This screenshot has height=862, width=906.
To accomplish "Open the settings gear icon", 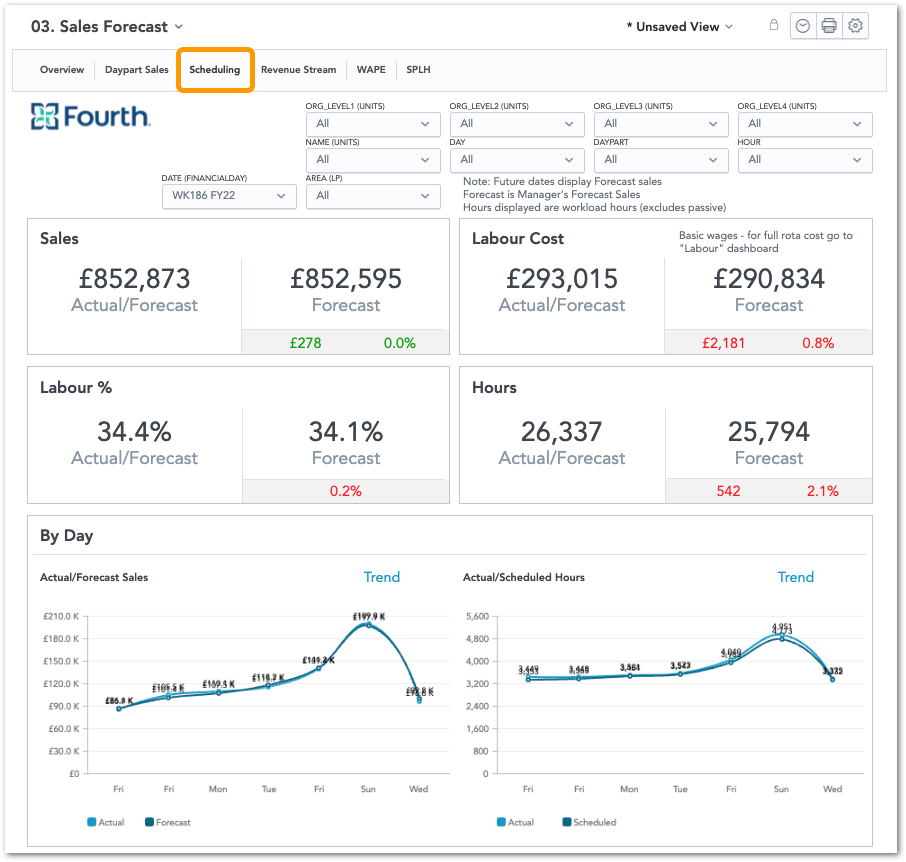I will pyautogui.click(x=856, y=27).
